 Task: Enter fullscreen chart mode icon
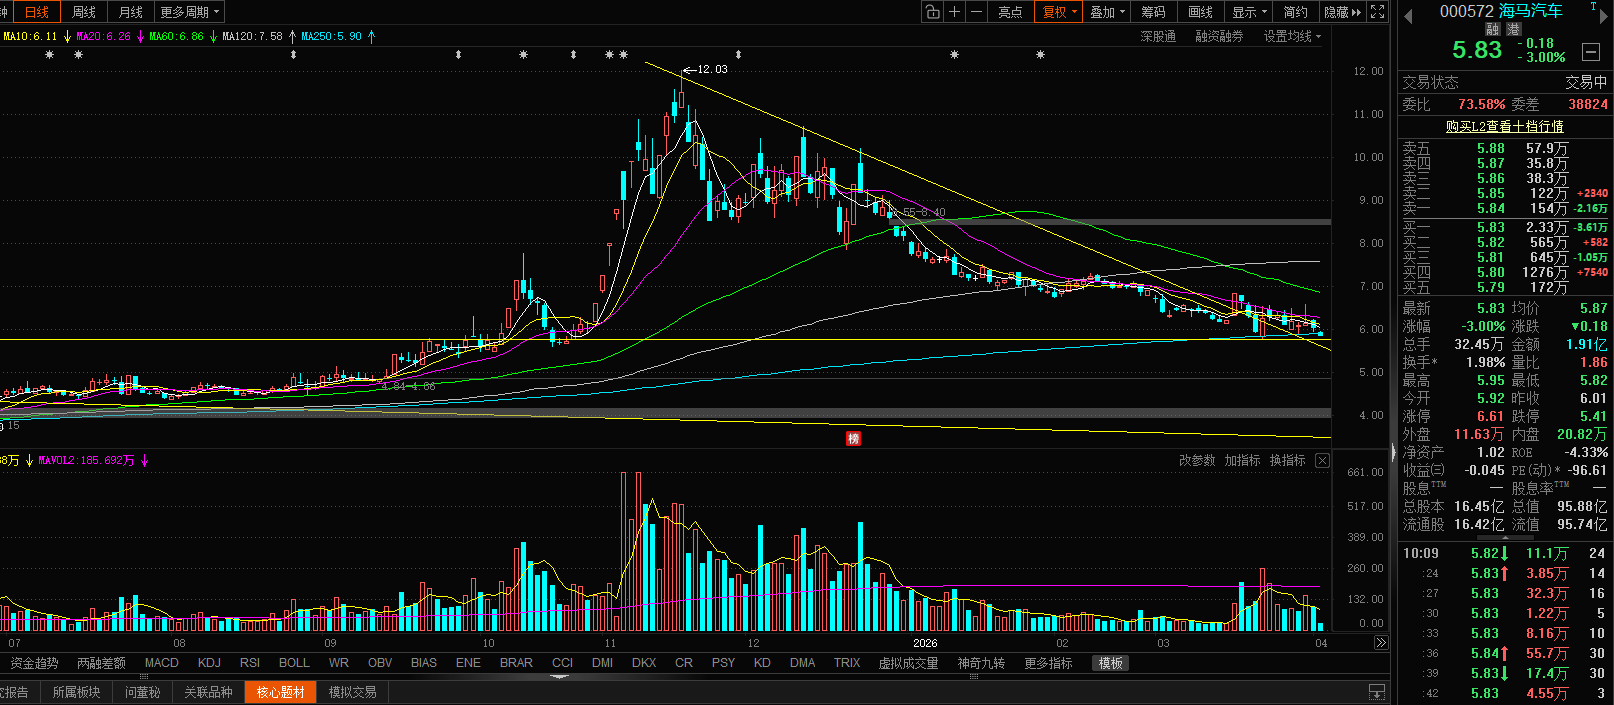coord(1377,12)
